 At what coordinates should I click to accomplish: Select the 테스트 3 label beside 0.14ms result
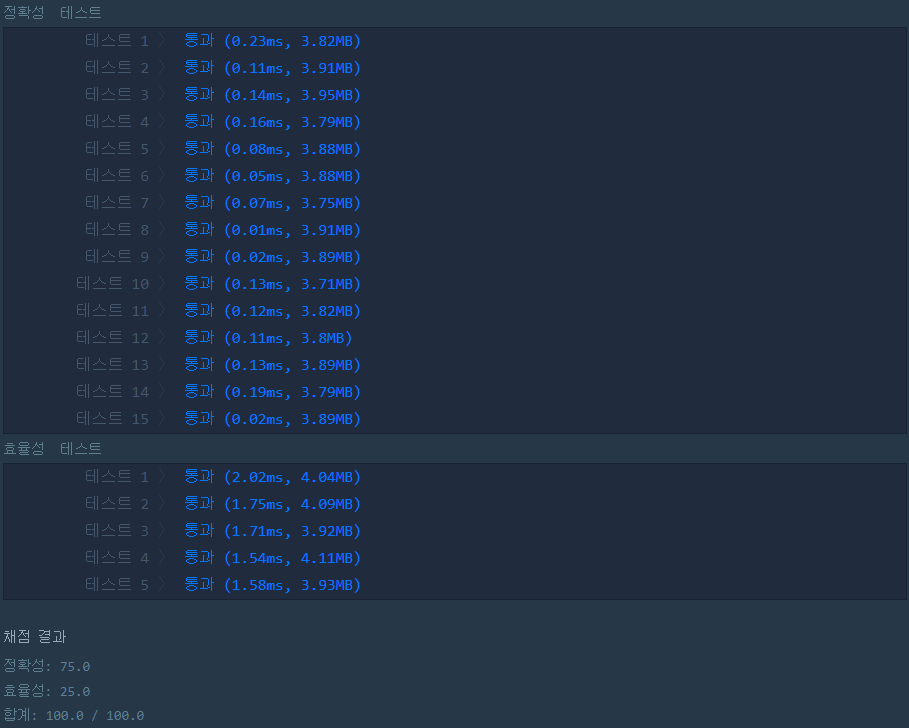pos(117,94)
